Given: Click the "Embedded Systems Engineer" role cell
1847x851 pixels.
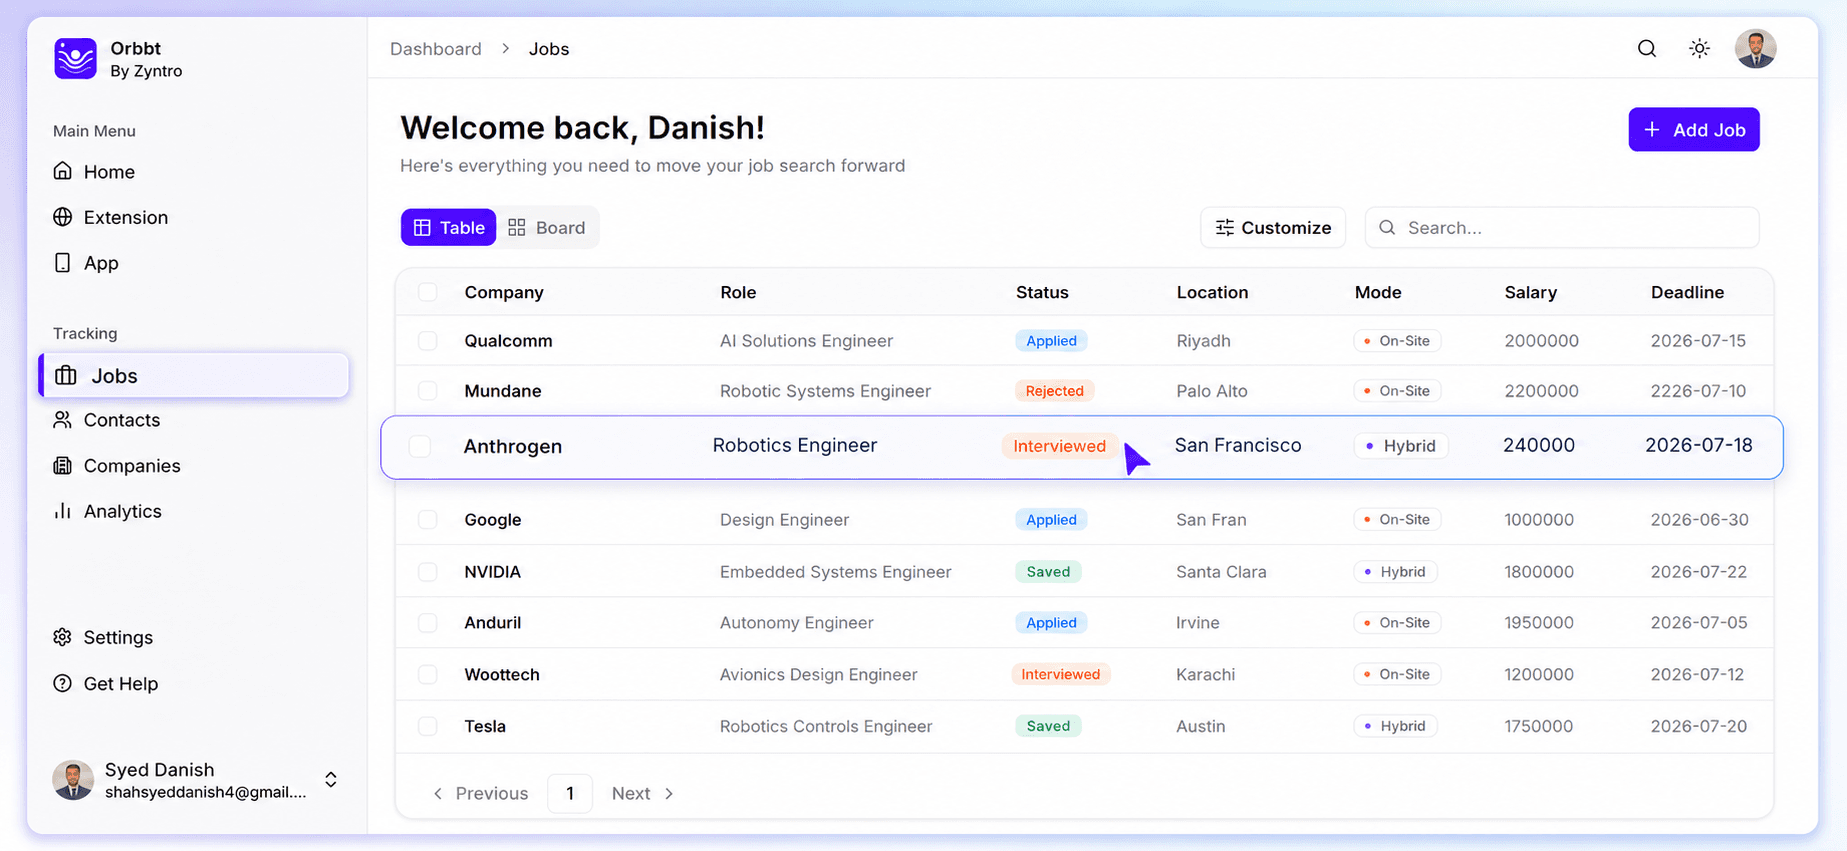Looking at the screenshot, I should 835,572.
